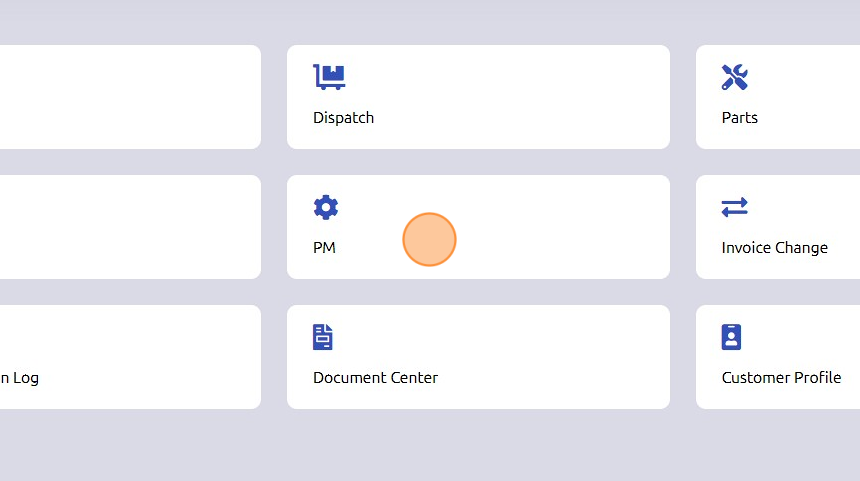Click the blank card left of PM
The image size is (860, 481).
130,227
